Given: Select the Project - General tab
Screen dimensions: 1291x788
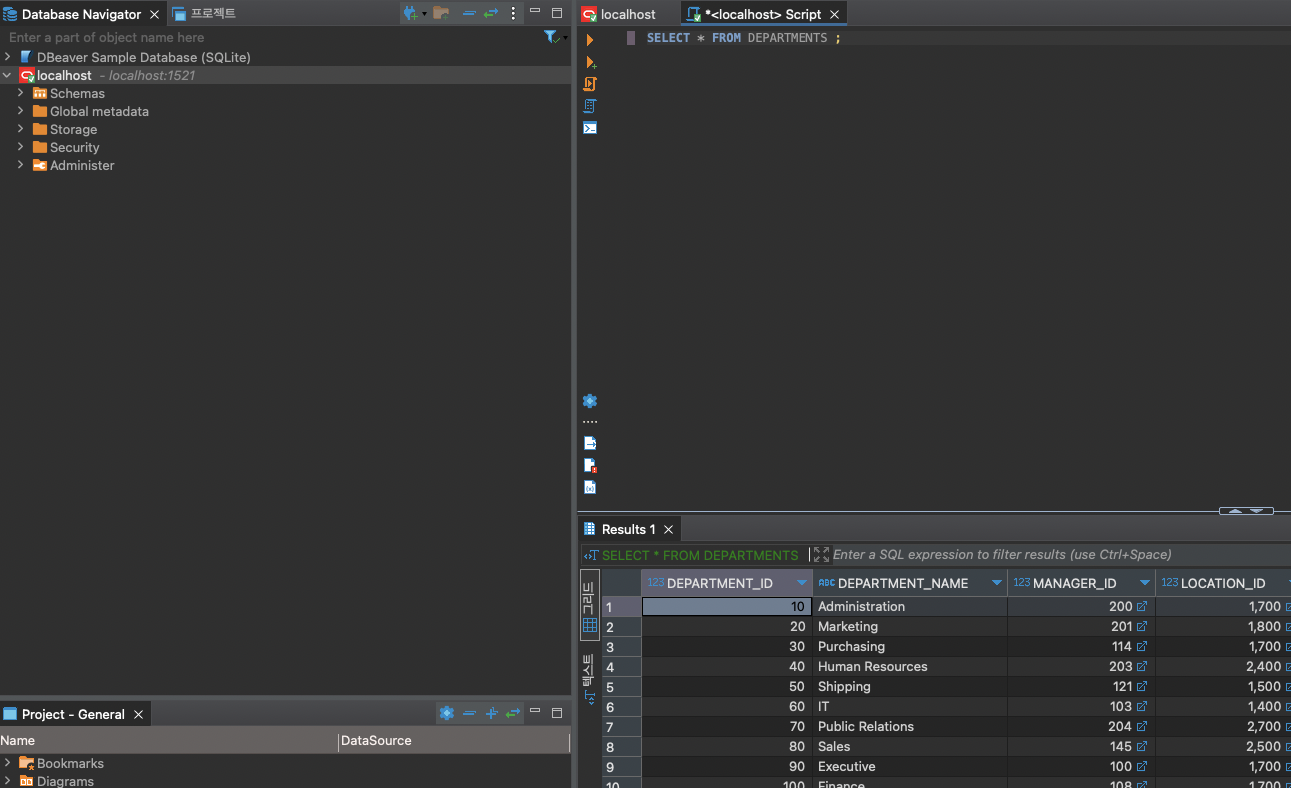Looking at the screenshot, I should (x=73, y=714).
